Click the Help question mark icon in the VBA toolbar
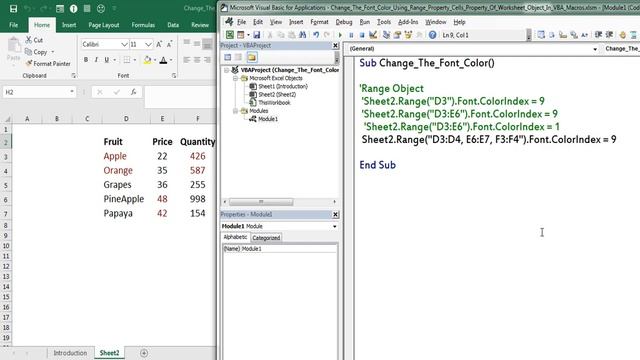Image resolution: width=640 pixels, height=360 pixels. 432,35
